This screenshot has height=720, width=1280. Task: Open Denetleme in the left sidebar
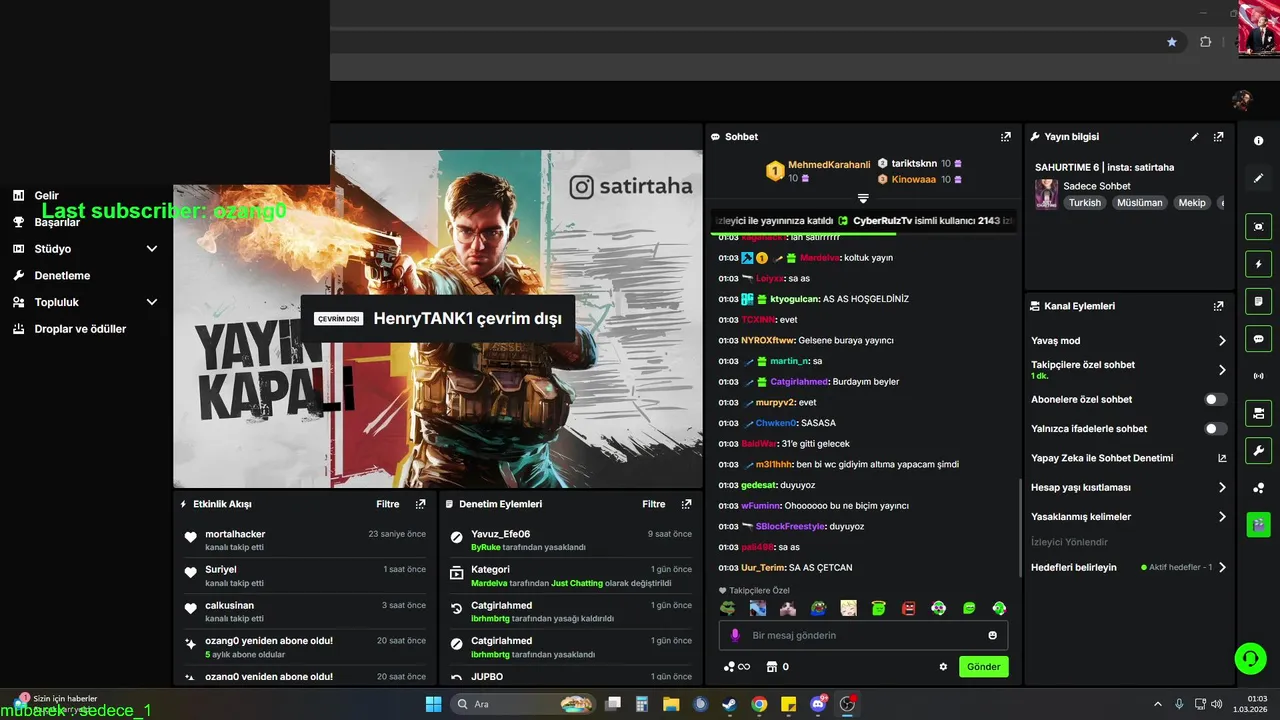[62, 275]
